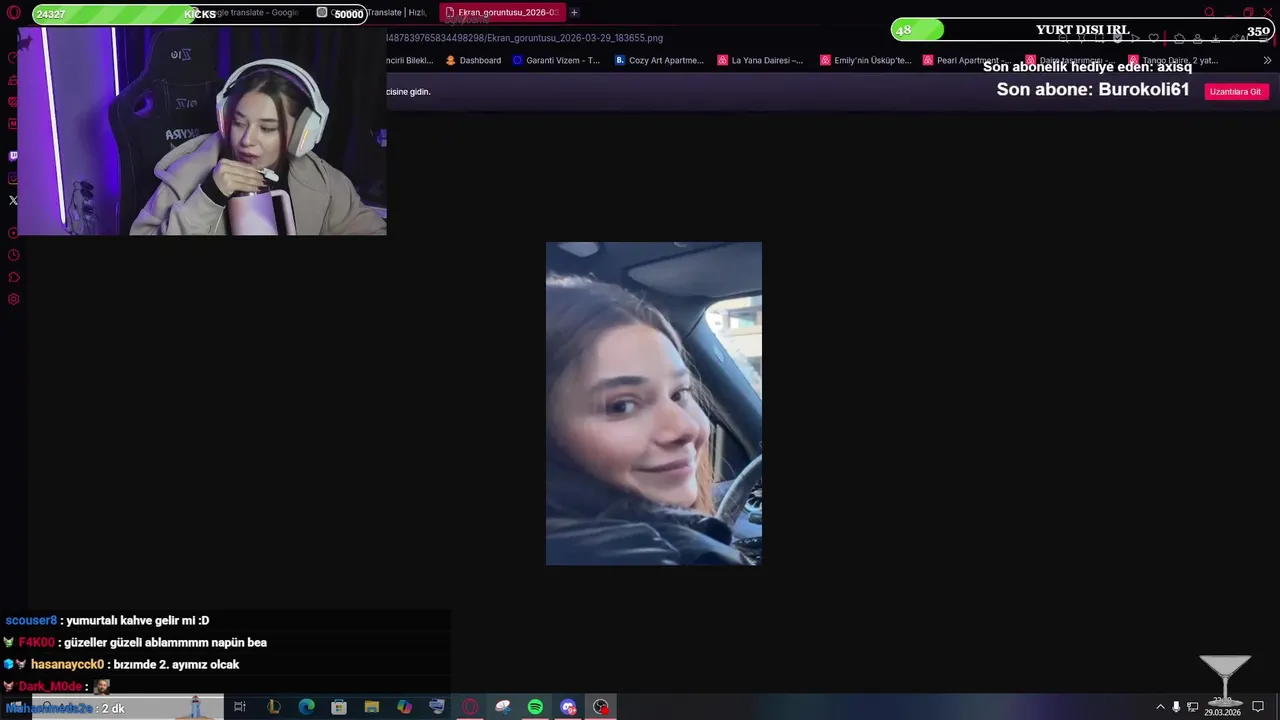Click the Uzantılara Git button
This screenshot has width=1280, height=720.
tap(1235, 91)
